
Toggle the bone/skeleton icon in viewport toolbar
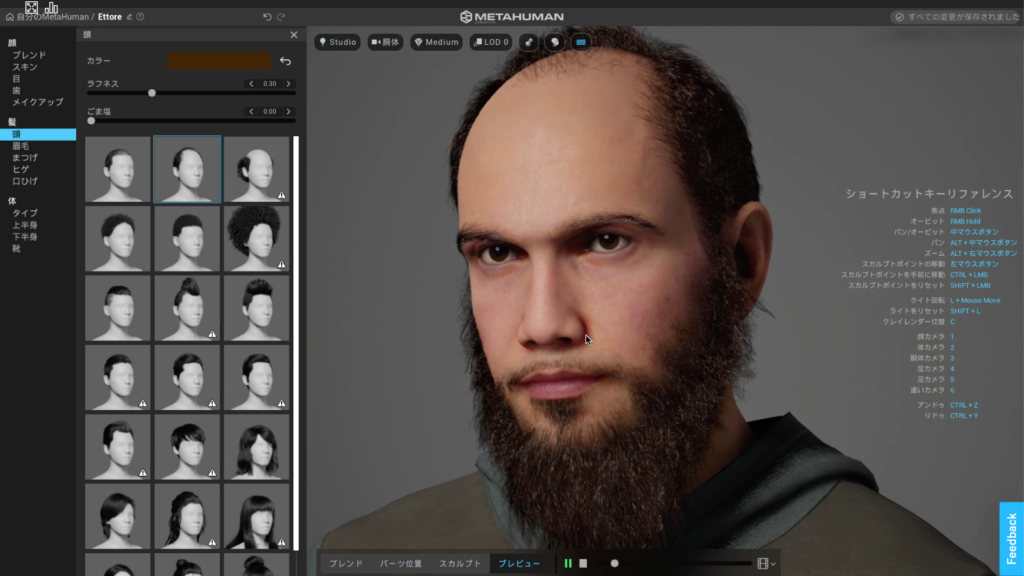coord(529,42)
